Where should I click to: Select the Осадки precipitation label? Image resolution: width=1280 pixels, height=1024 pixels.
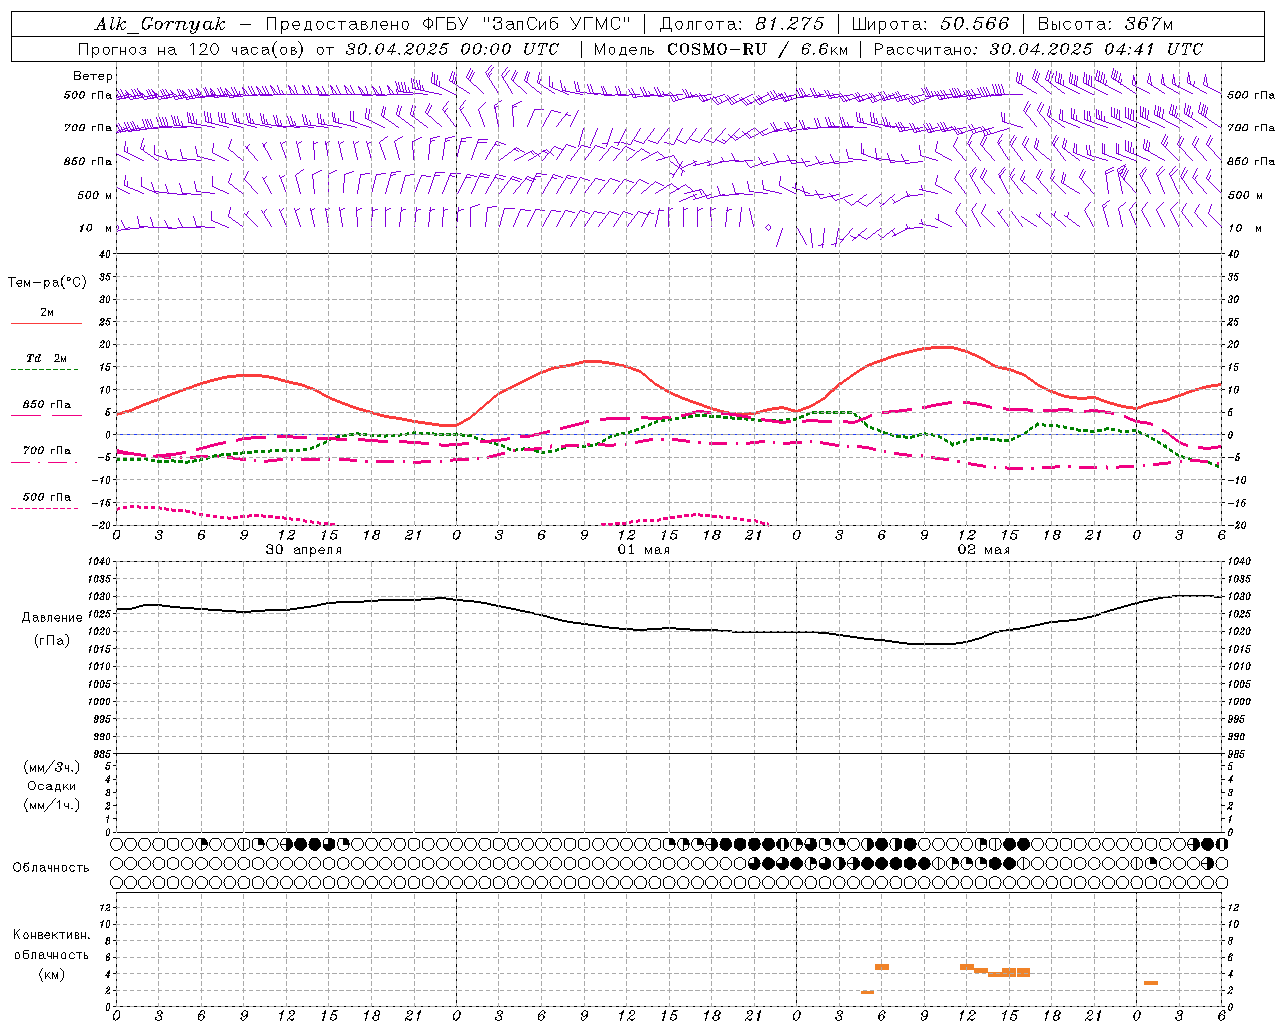pos(52,786)
